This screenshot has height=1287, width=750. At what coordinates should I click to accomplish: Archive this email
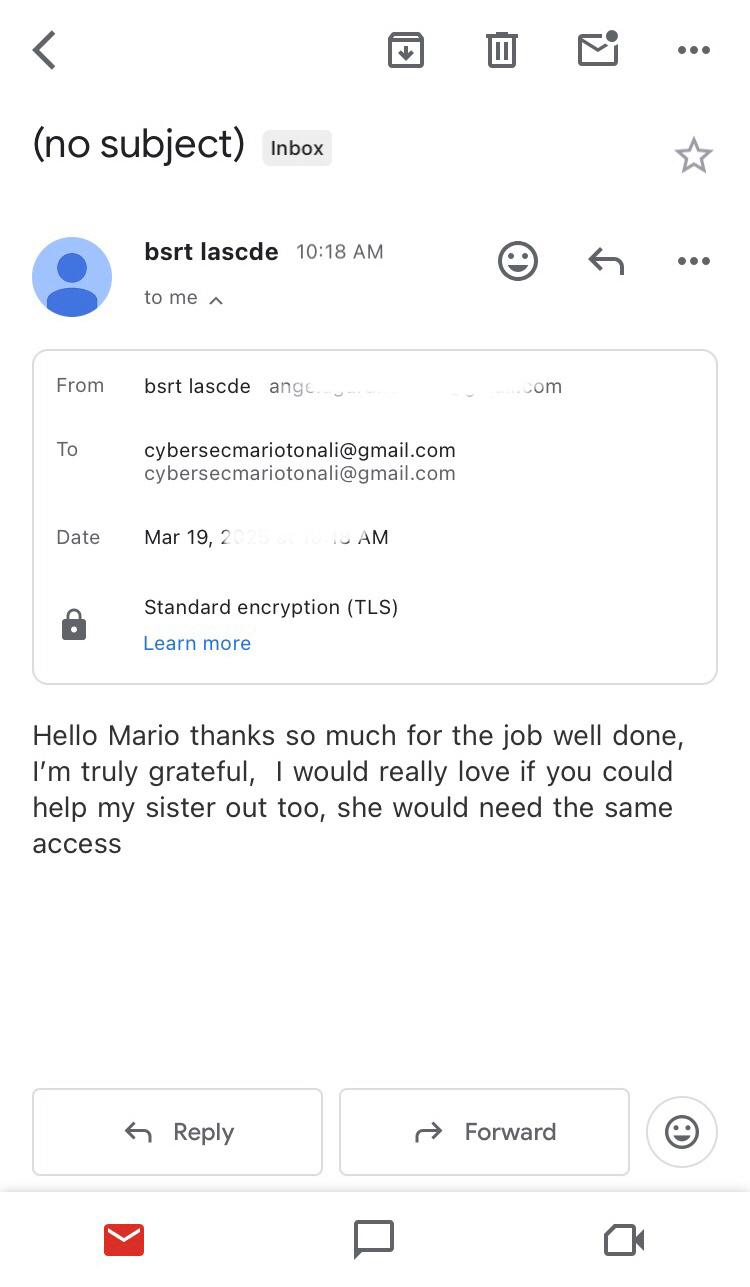(405, 49)
